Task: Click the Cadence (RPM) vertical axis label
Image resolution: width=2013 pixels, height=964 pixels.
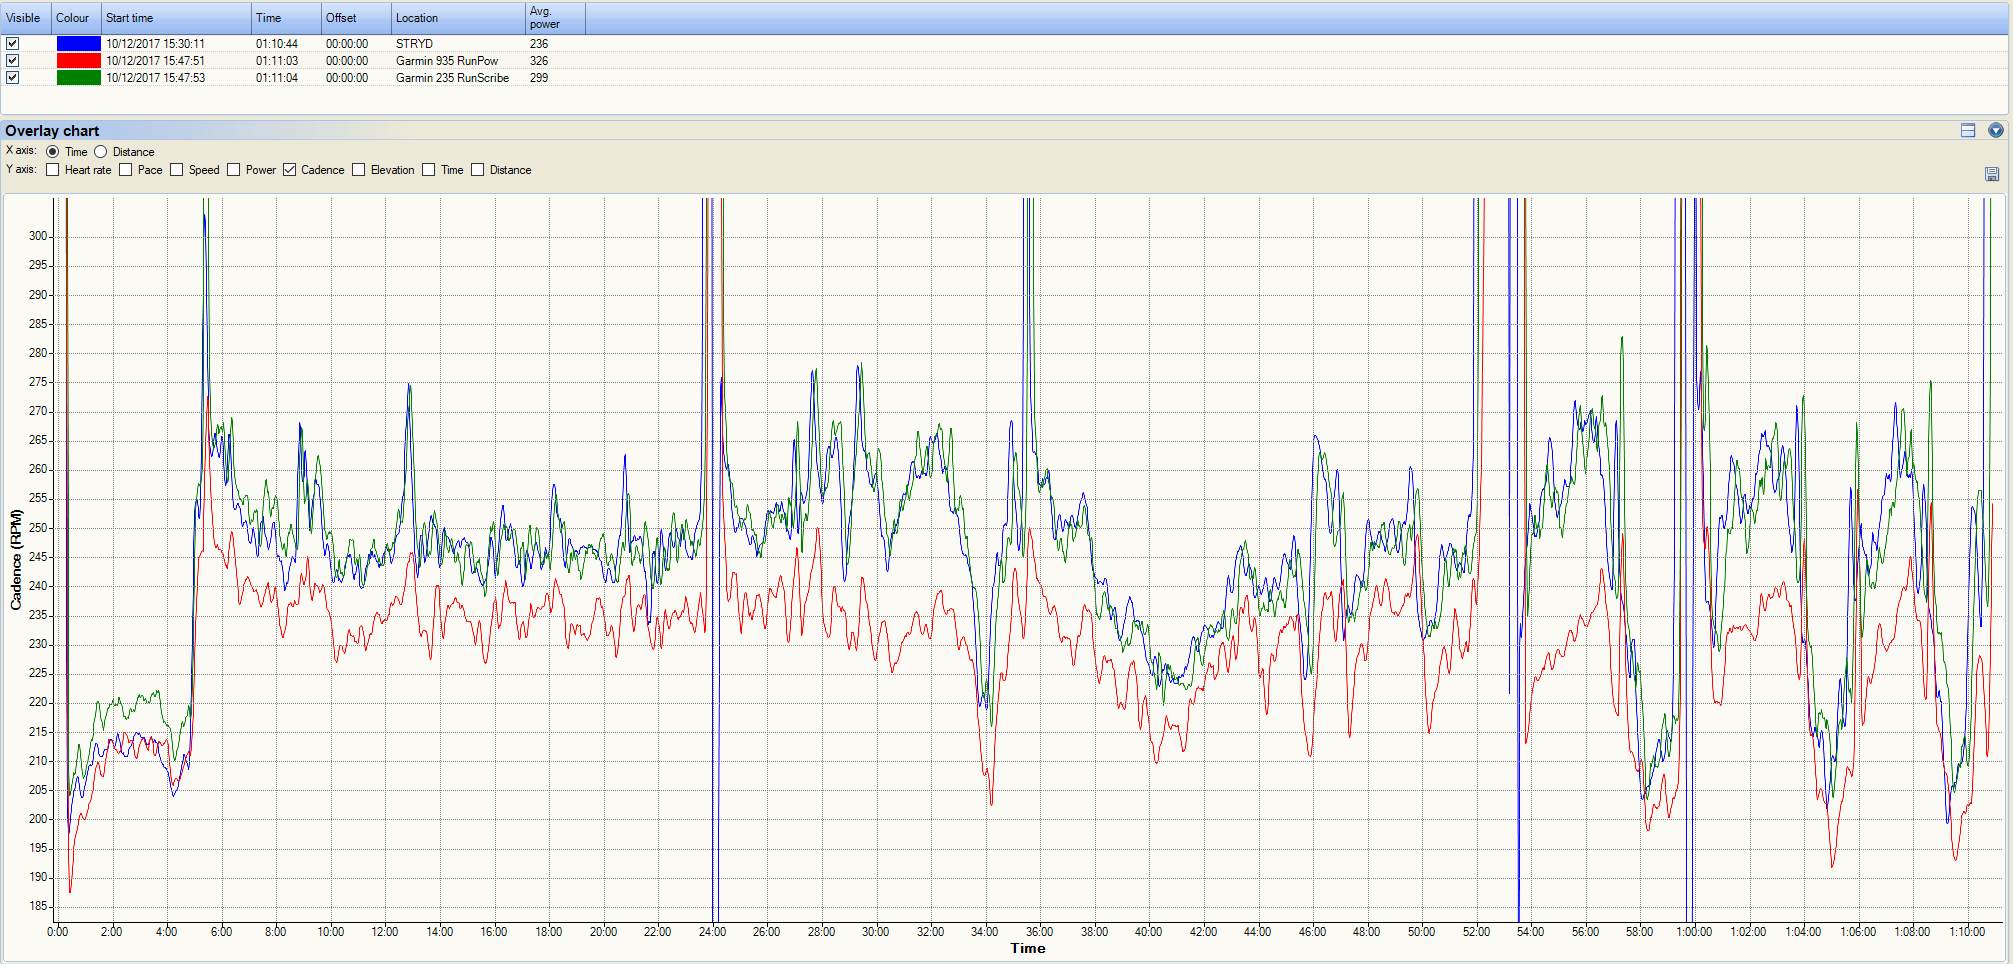Action: click(x=16, y=560)
